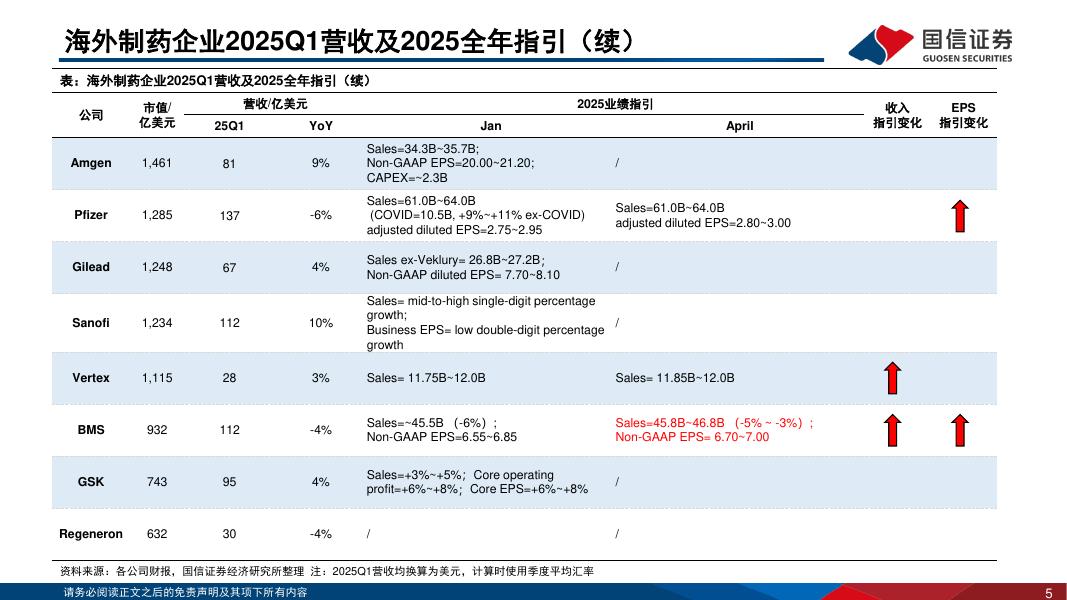Screen dimensions: 1067x600
Task: Click Sanofi Jan guidance about single-digit growth
Action: (480, 308)
